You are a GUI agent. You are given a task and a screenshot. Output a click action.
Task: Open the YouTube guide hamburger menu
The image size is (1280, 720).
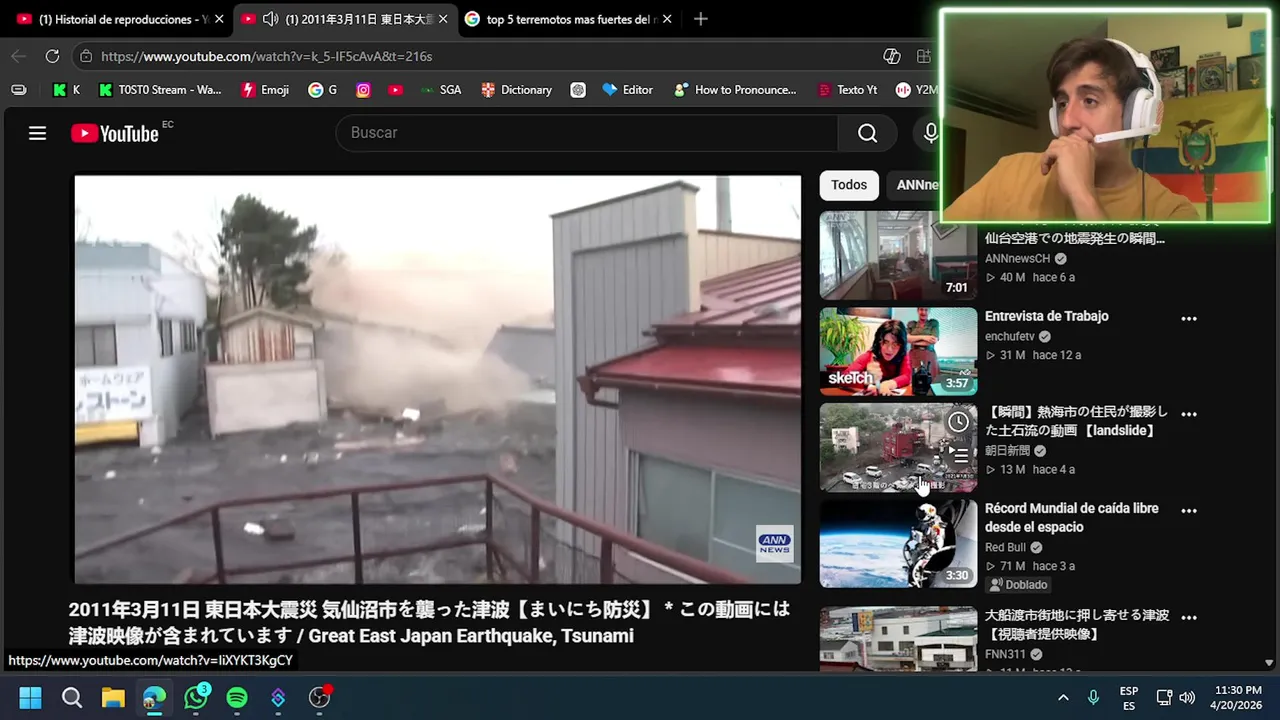37,133
